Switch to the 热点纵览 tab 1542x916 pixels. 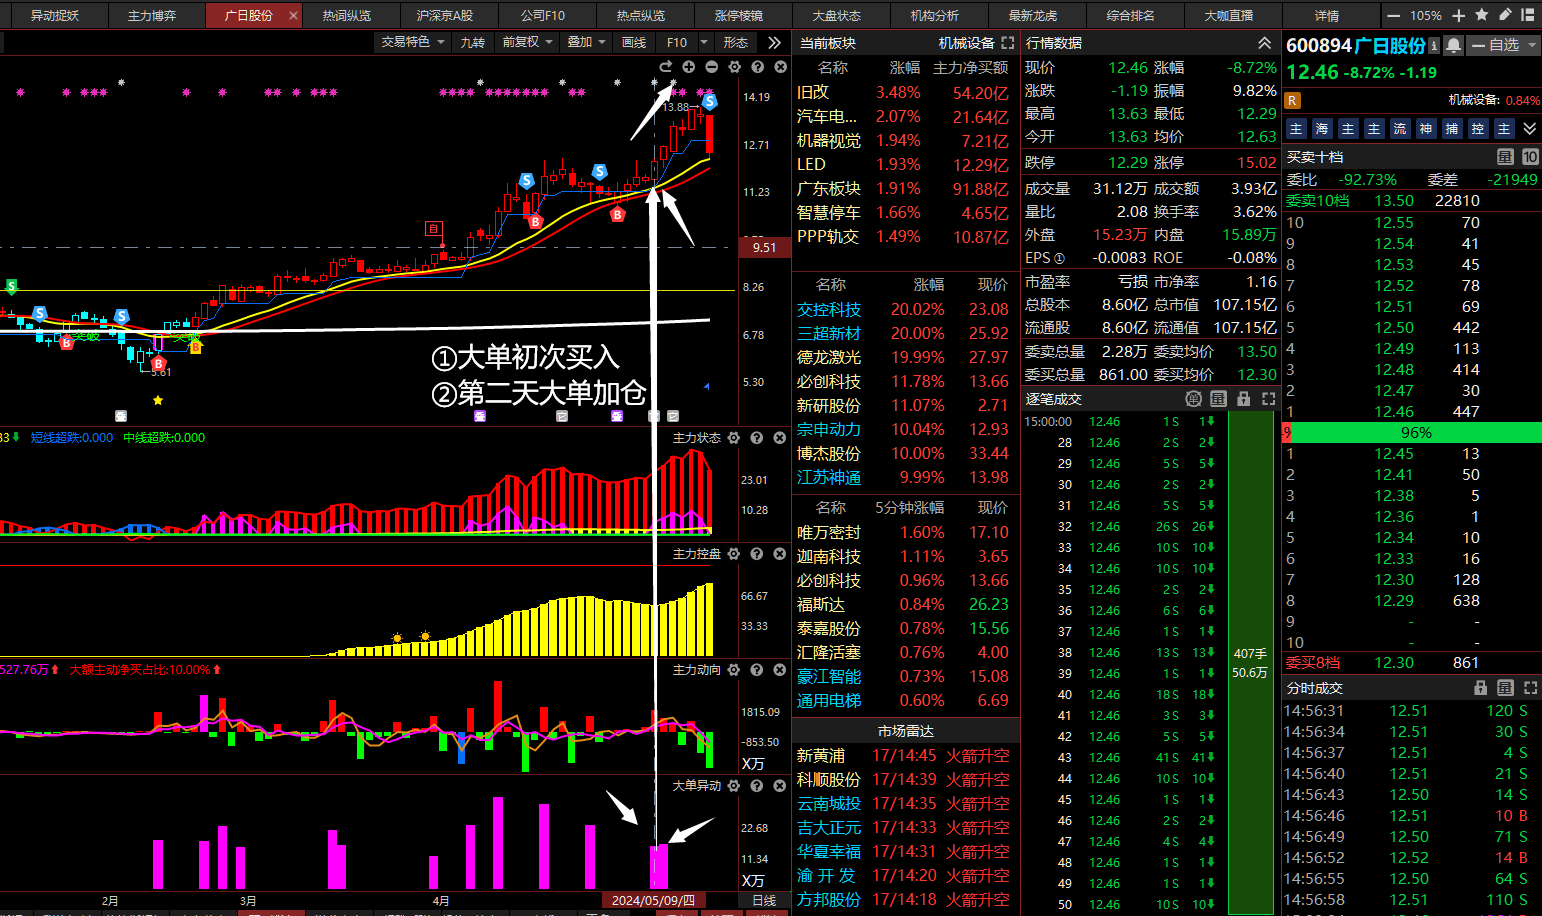pos(640,15)
